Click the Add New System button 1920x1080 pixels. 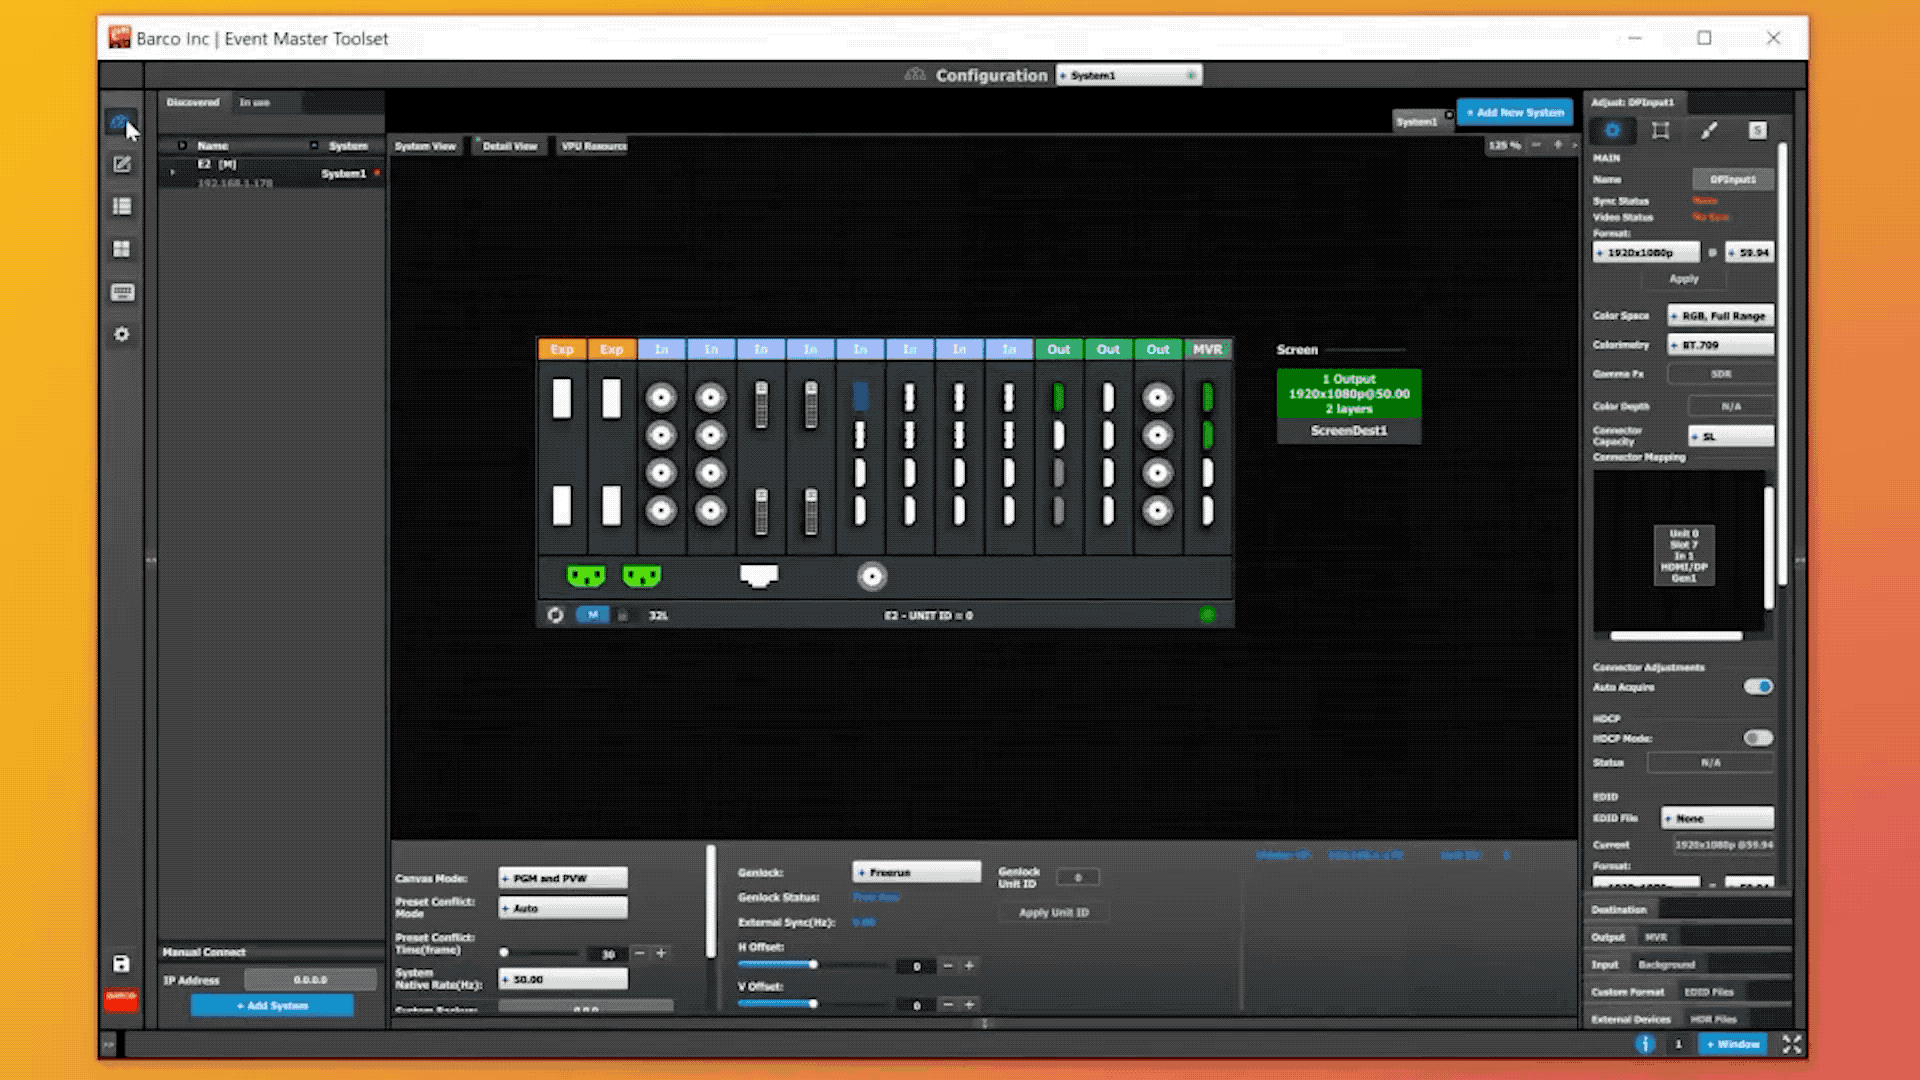click(x=1514, y=112)
